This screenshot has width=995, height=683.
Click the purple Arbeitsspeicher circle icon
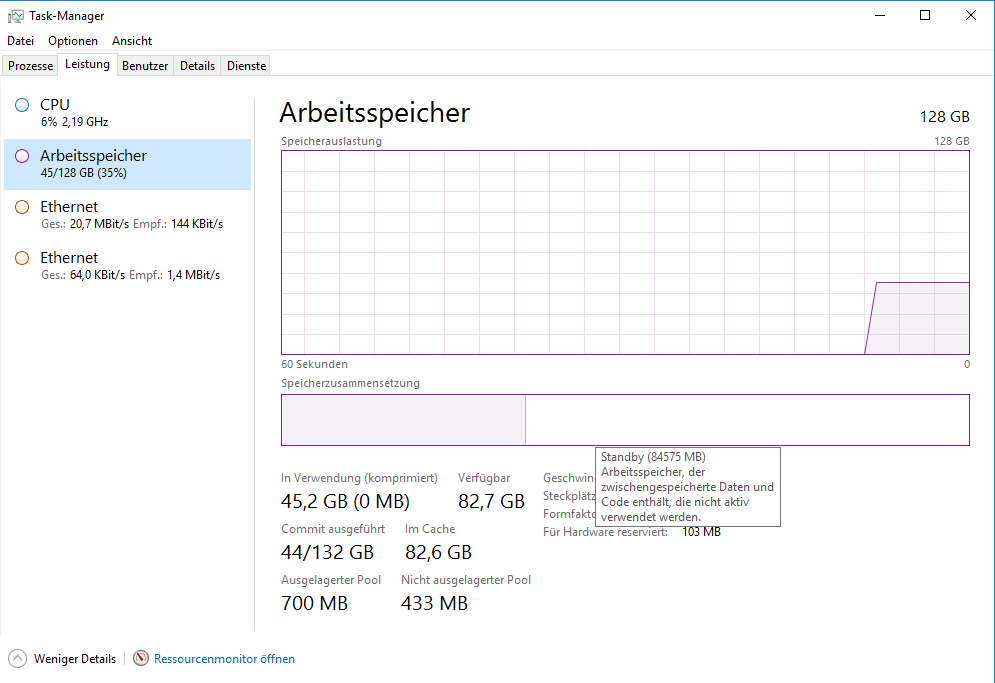(x=22, y=156)
